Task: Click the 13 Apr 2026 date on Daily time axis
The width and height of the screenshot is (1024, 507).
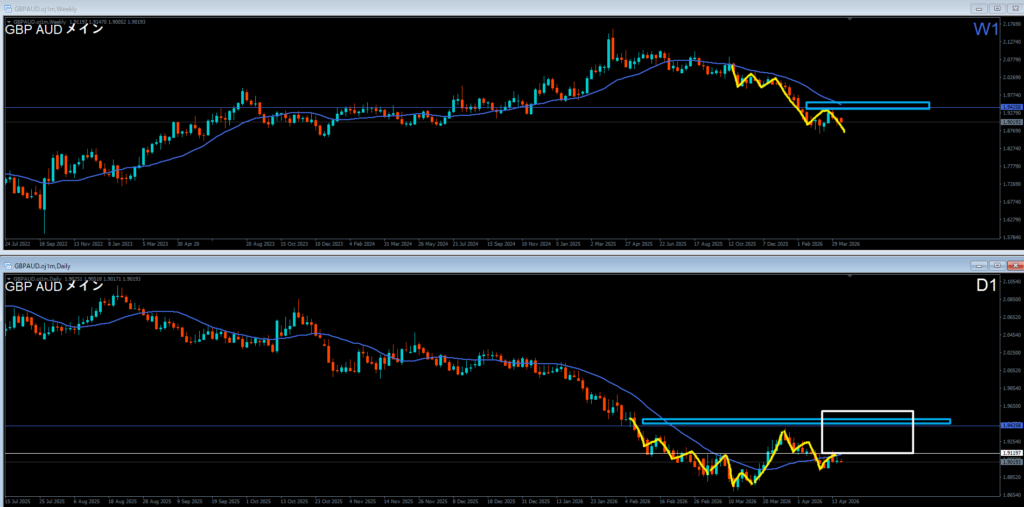Action: (x=845, y=500)
